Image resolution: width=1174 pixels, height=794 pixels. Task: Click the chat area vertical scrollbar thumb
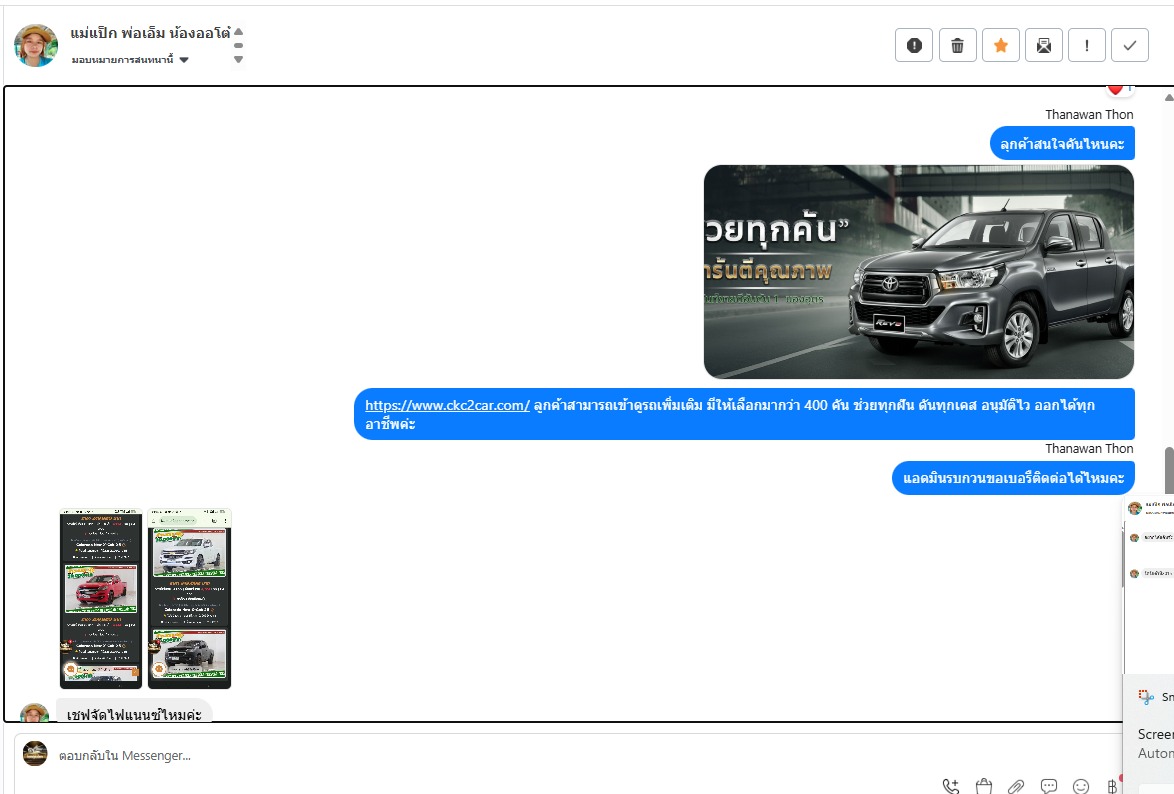point(1169,470)
